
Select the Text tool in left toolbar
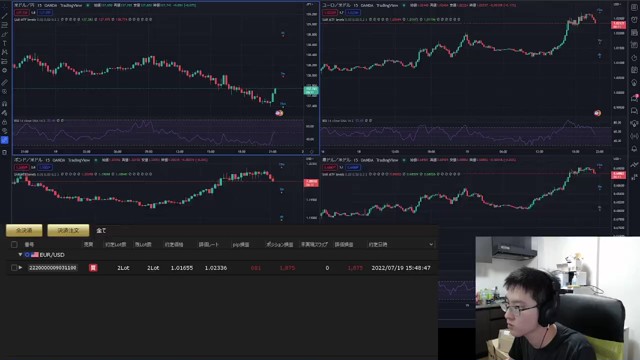pyautogui.click(x=4, y=43)
